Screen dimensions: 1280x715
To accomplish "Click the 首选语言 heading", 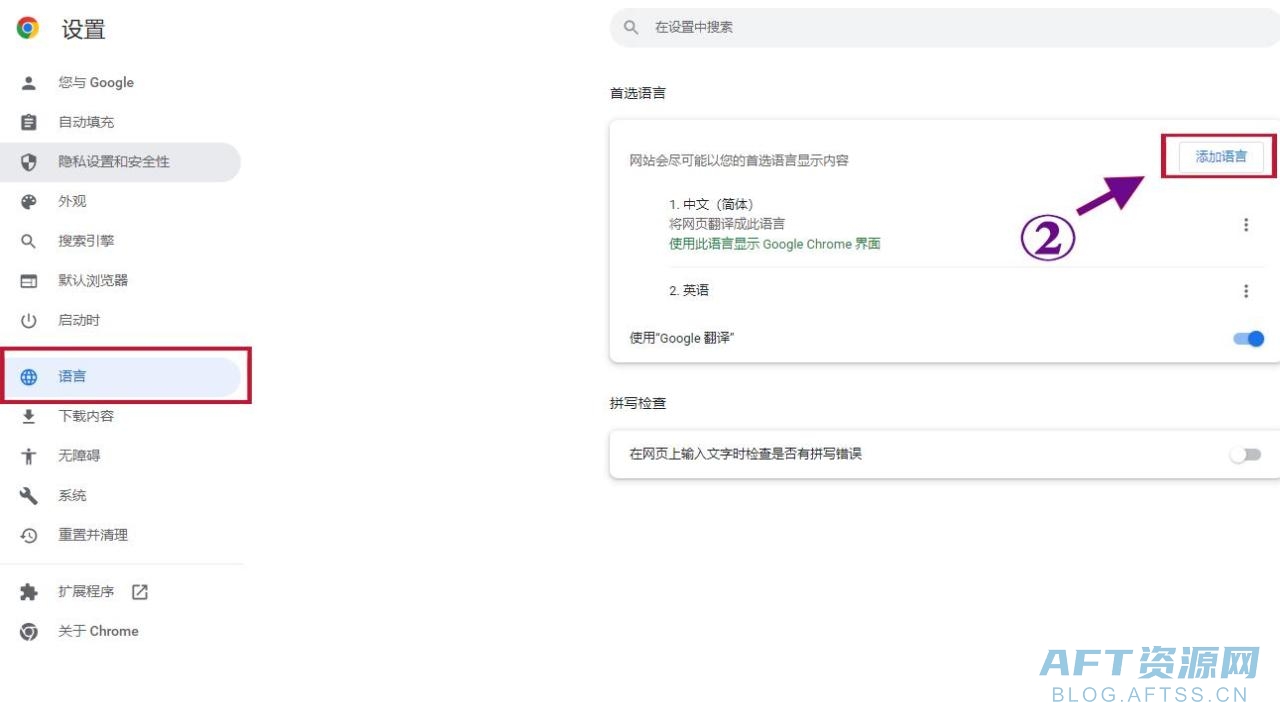I will click(x=638, y=93).
